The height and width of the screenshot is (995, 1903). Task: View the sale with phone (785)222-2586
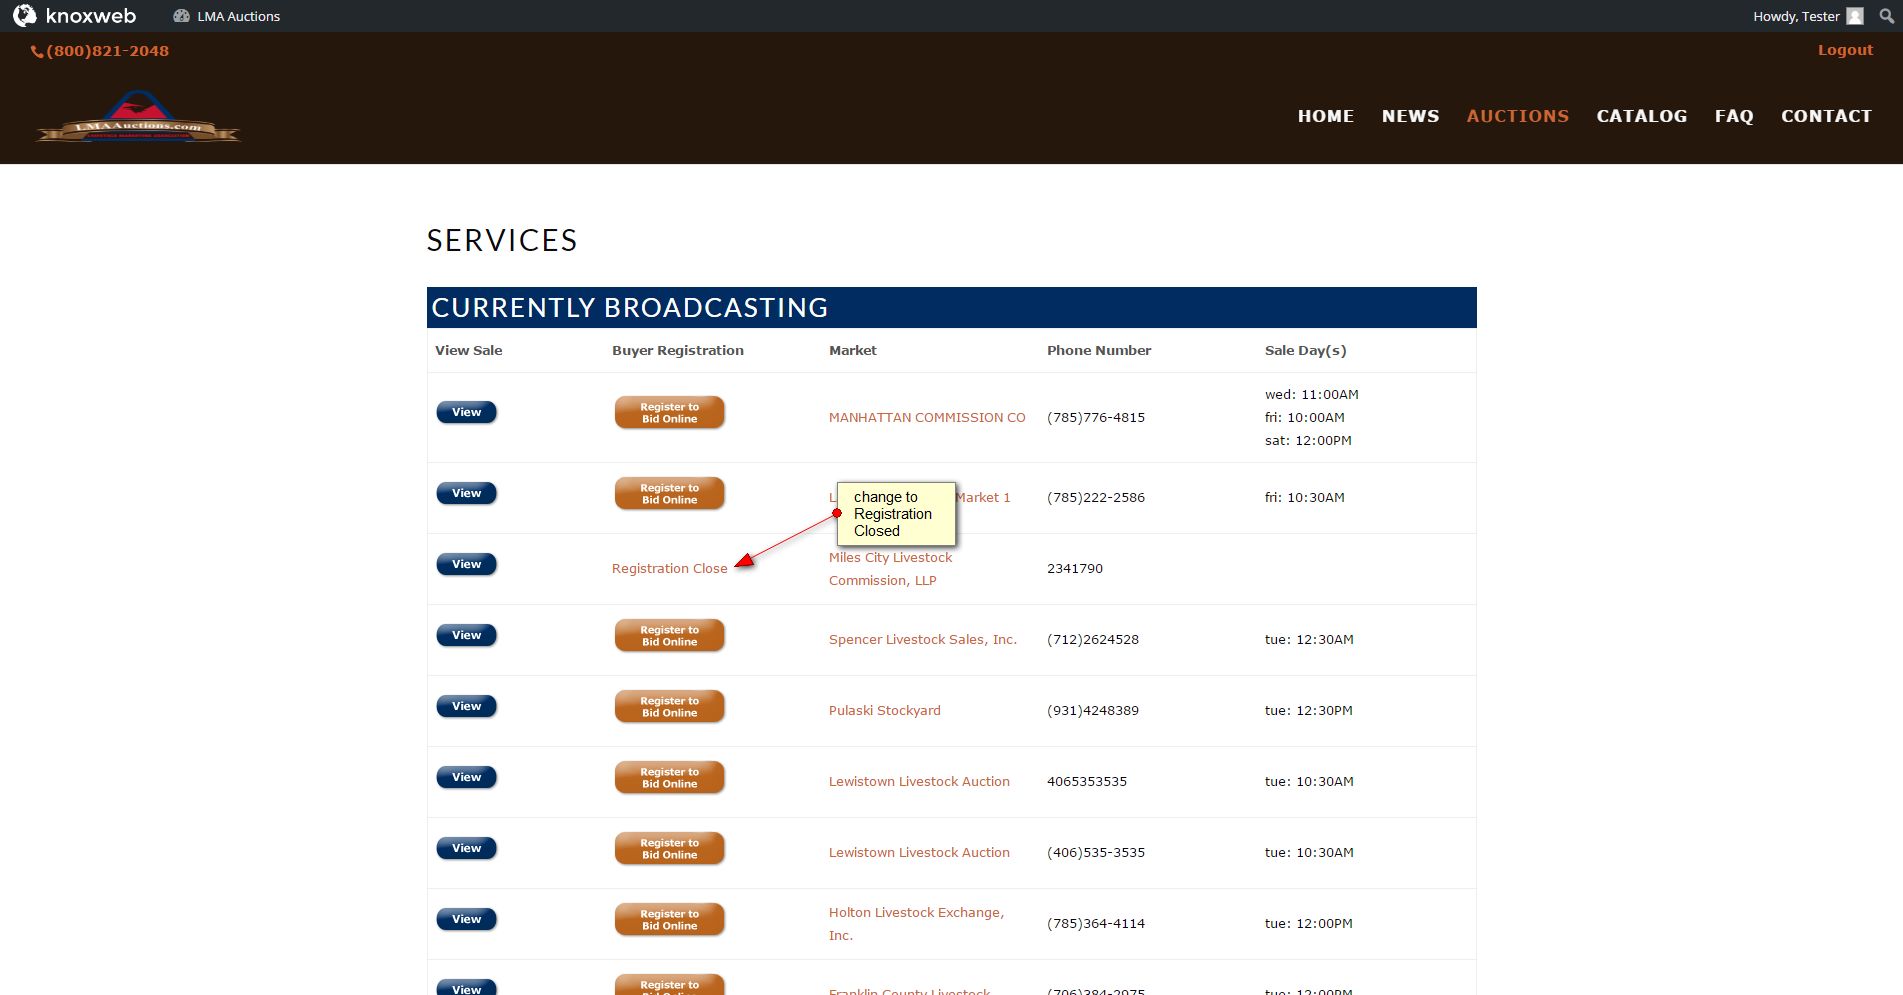(466, 493)
